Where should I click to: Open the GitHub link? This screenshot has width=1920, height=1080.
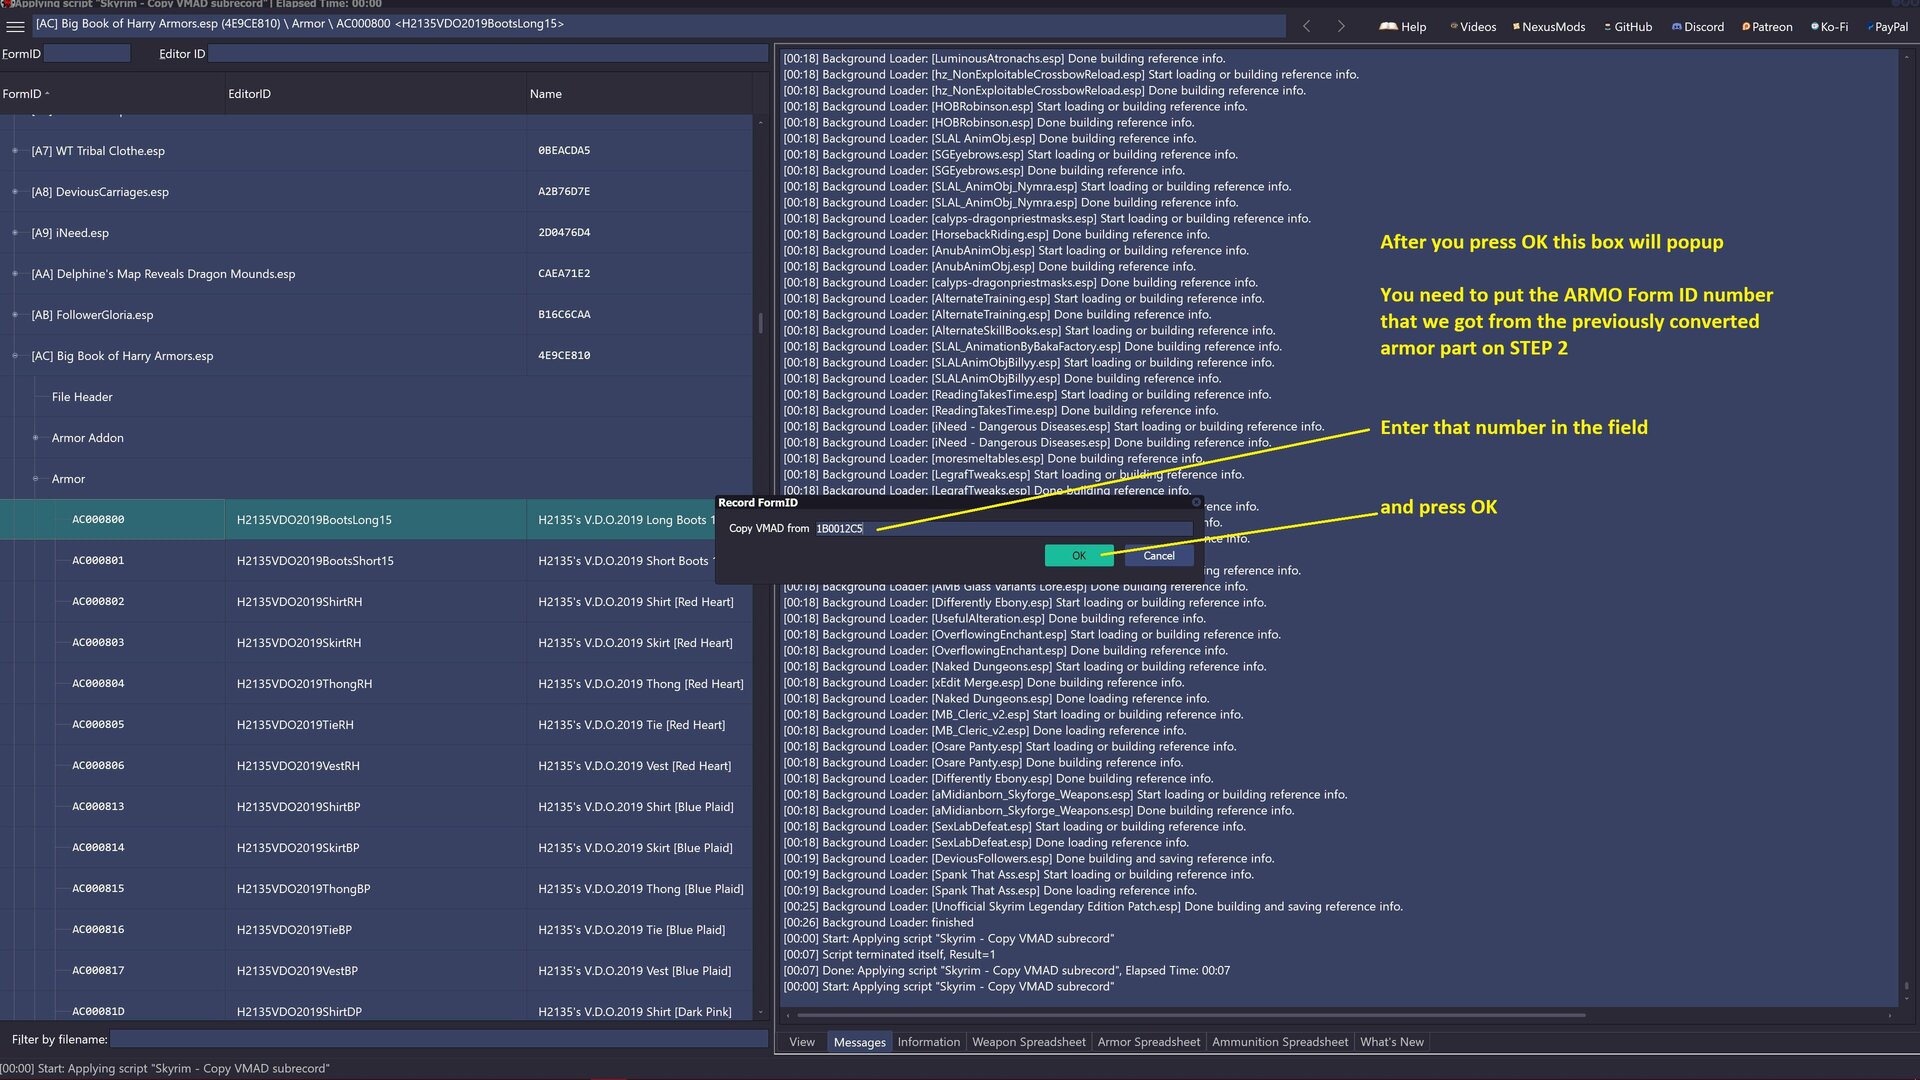pyautogui.click(x=1628, y=27)
